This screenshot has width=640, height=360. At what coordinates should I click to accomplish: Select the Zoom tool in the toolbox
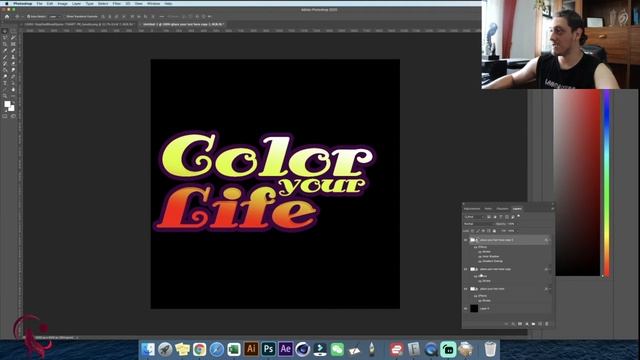(5, 96)
